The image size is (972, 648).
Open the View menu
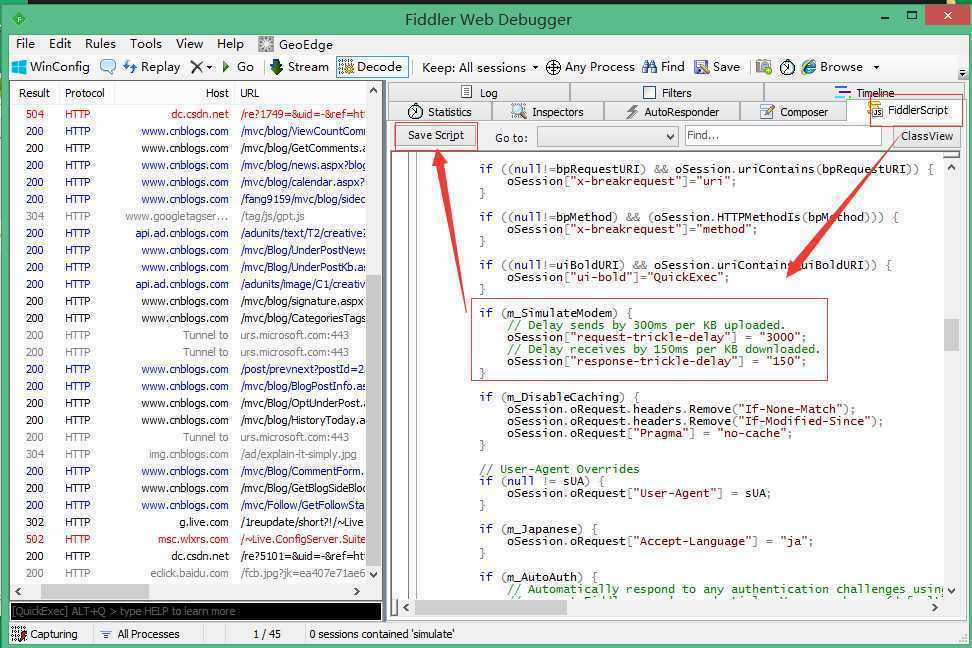(x=189, y=43)
